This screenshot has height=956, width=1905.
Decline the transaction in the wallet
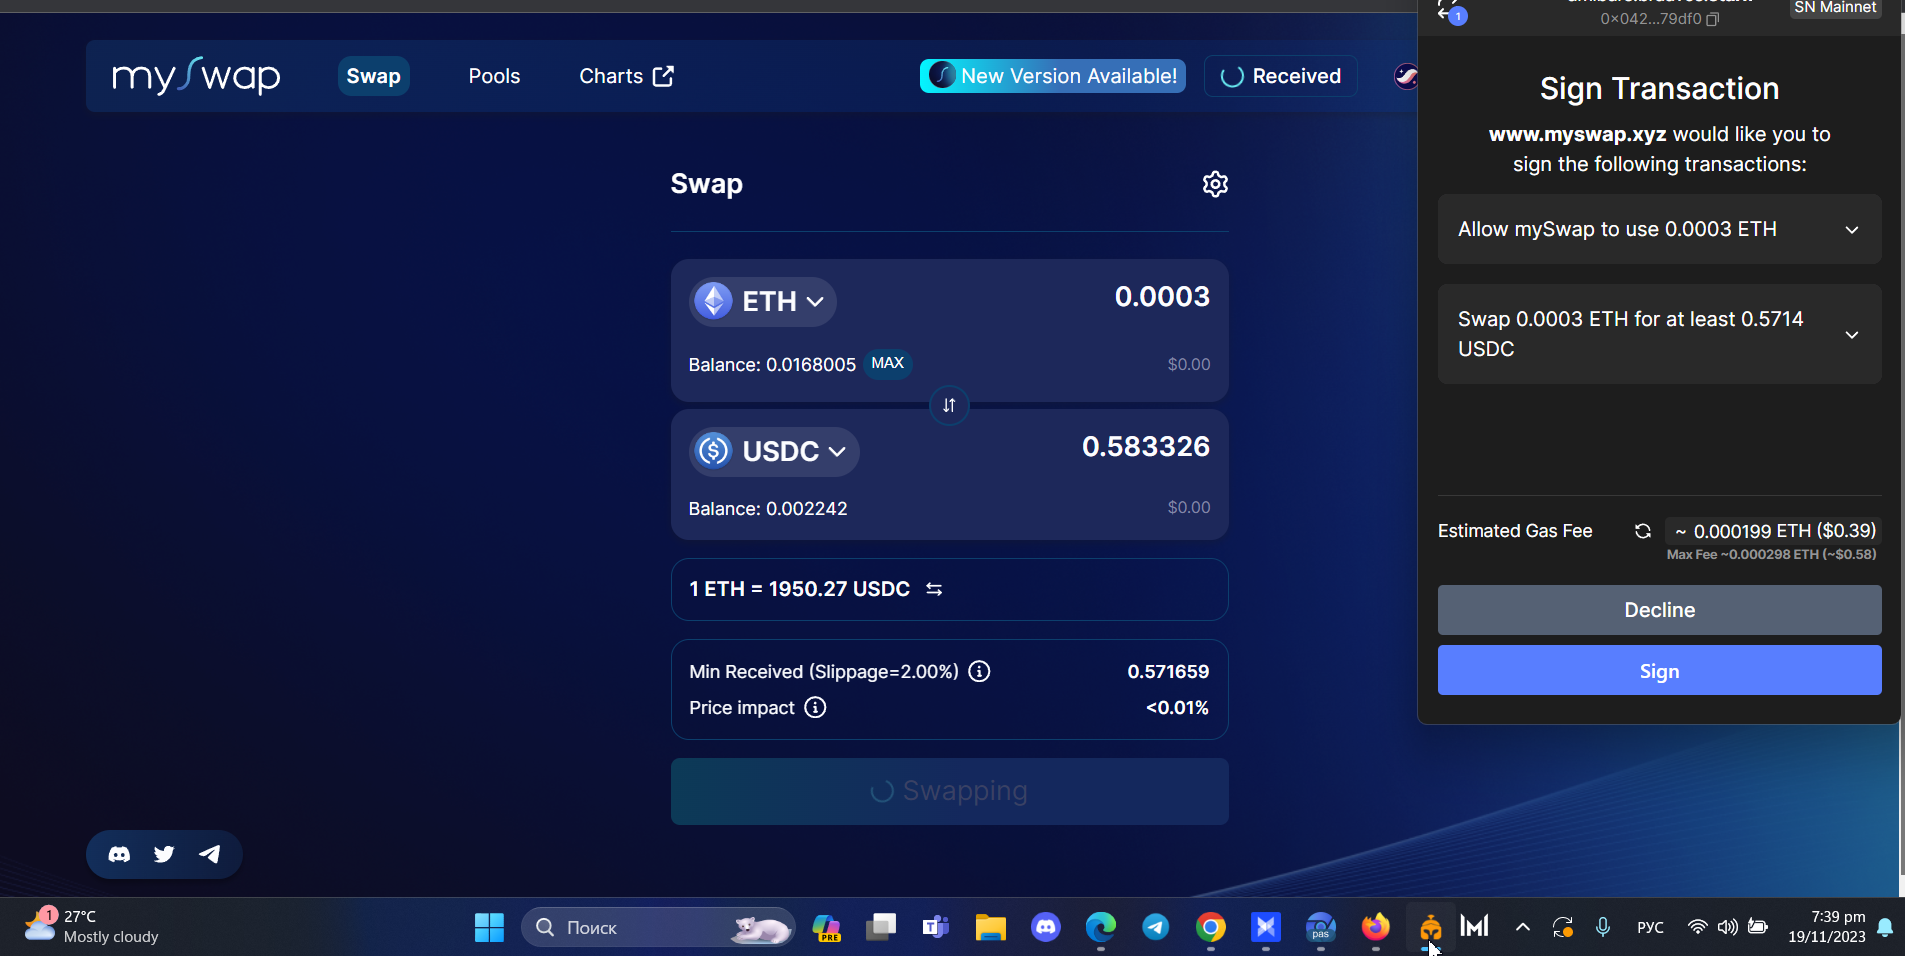1660,610
